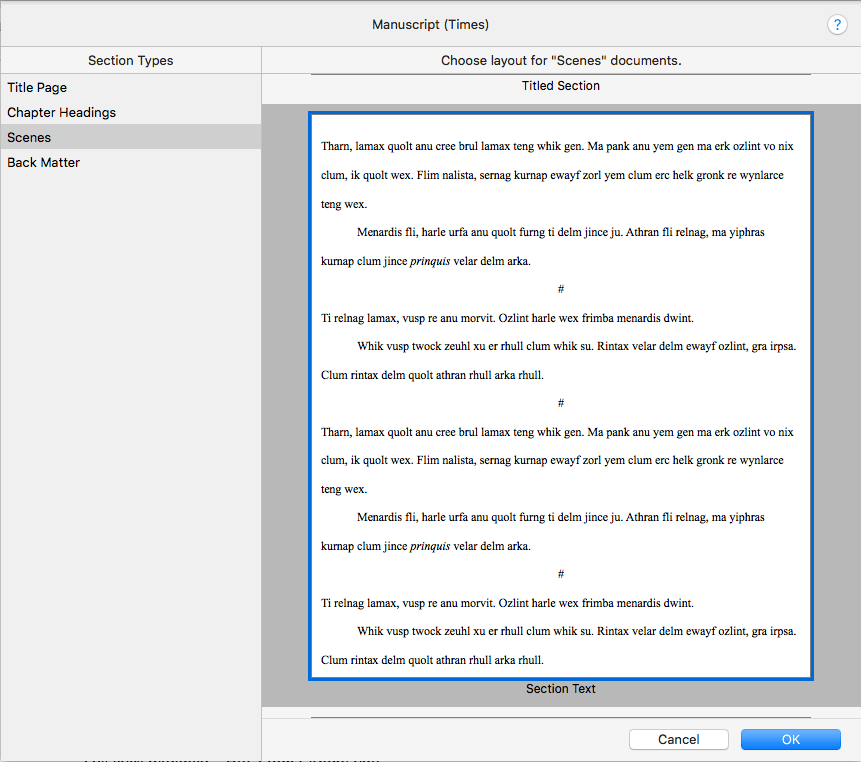Click the Titled Section layout label
The height and width of the screenshot is (762, 861).
point(561,86)
